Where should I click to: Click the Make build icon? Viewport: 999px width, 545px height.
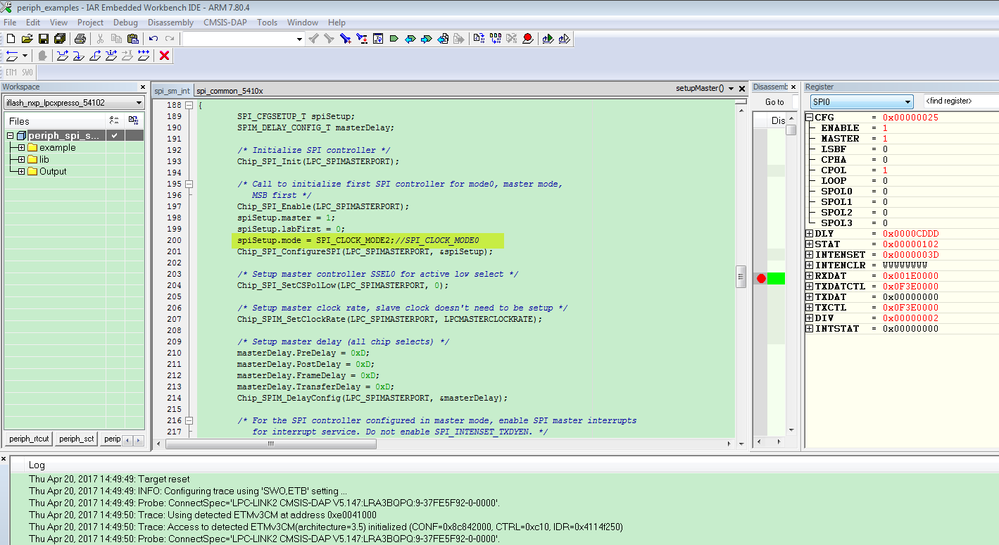496,39
